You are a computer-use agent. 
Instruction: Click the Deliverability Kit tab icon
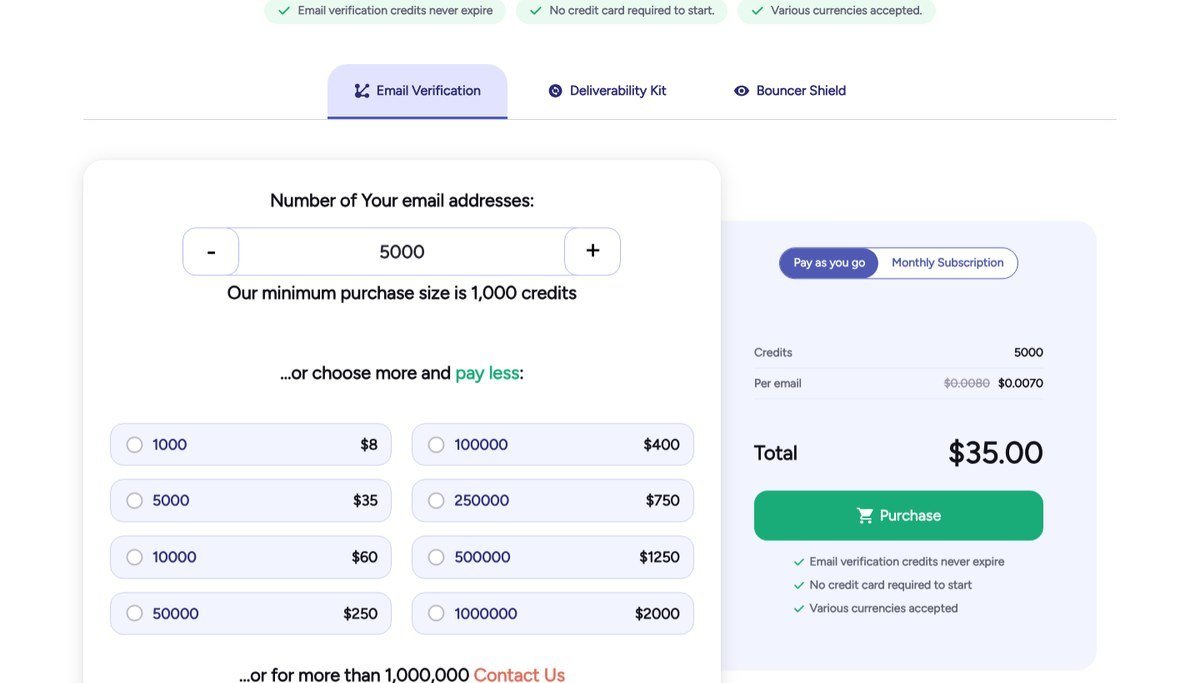tap(556, 91)
